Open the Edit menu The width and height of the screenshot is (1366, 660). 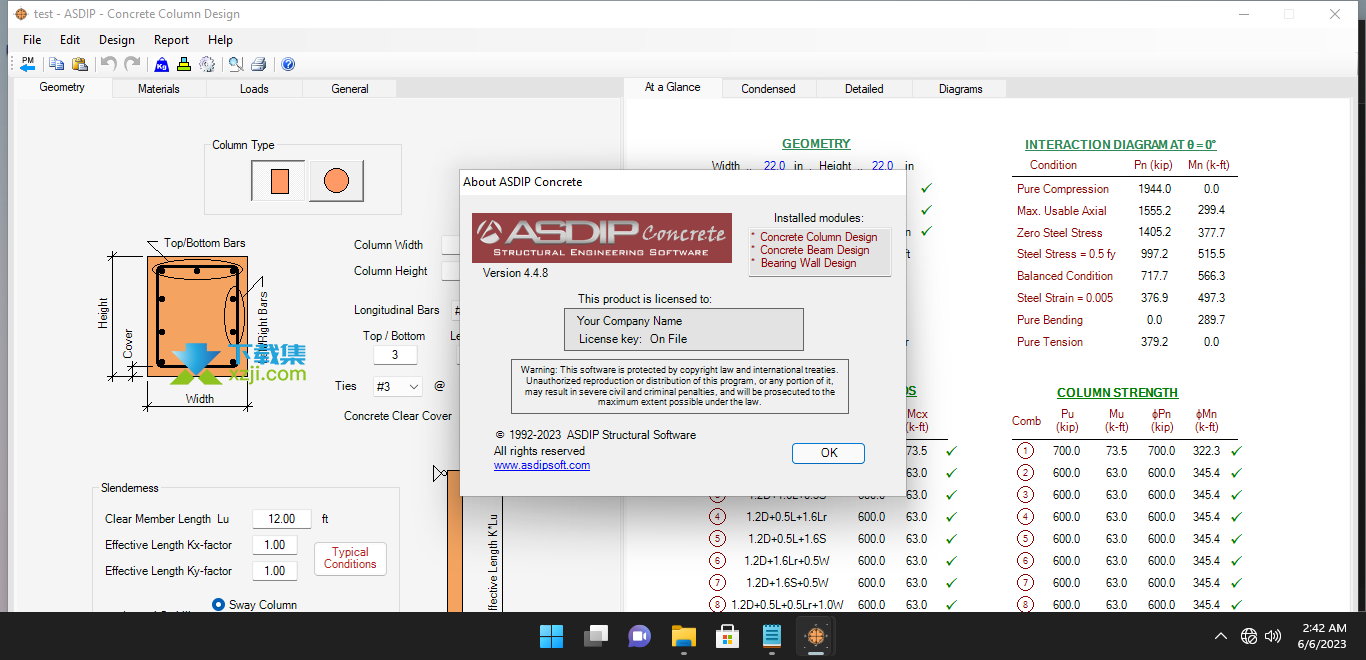(70, 40)
